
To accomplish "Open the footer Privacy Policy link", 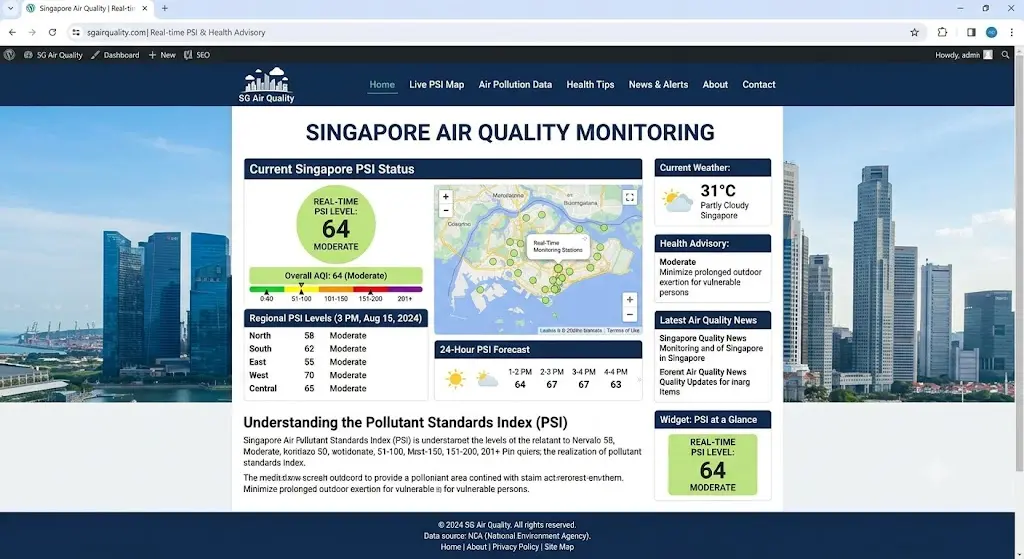I will [x=515, y=547].
